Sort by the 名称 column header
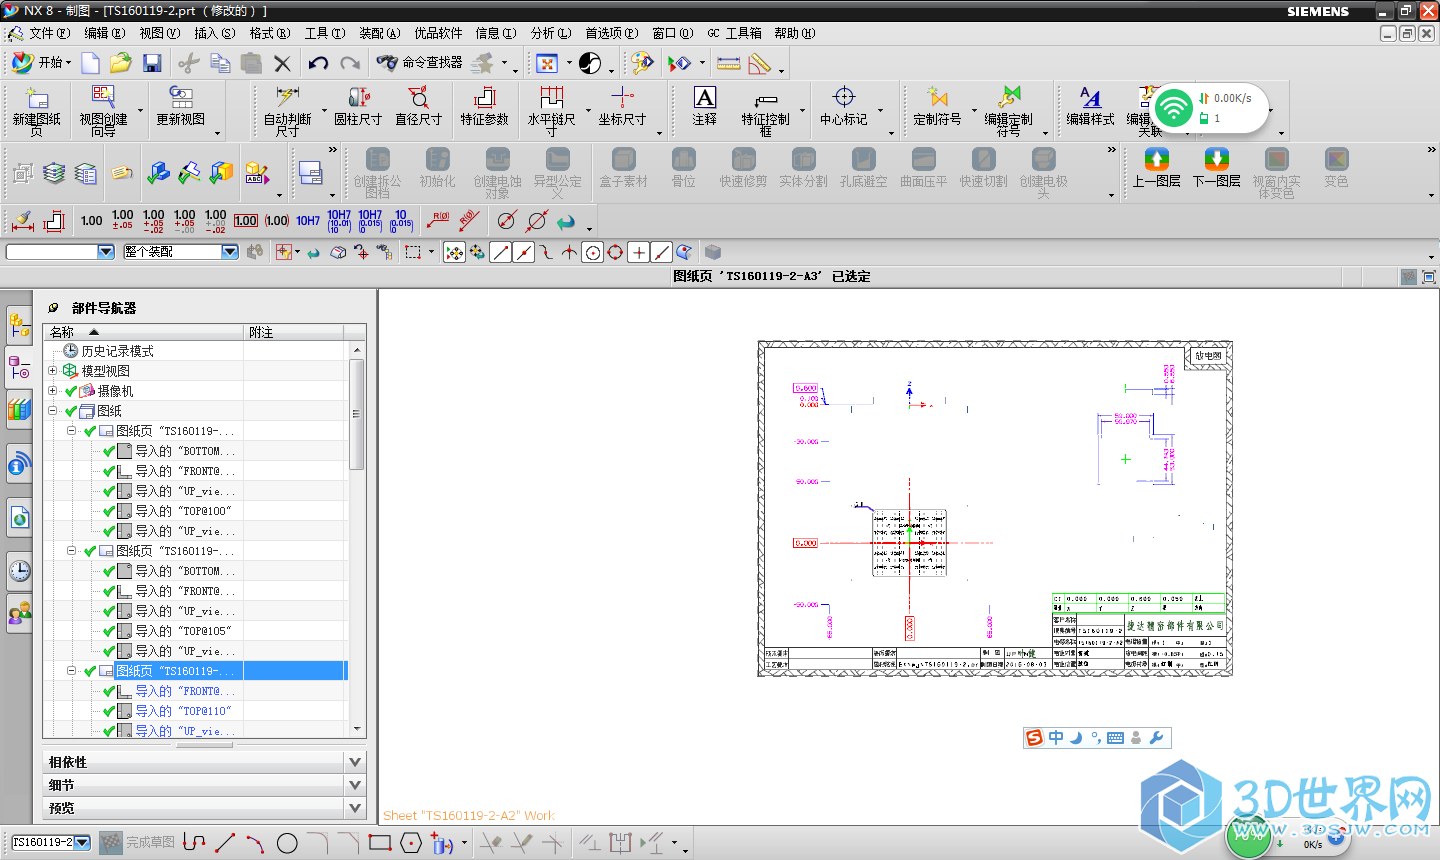 (x=145, y=332)
